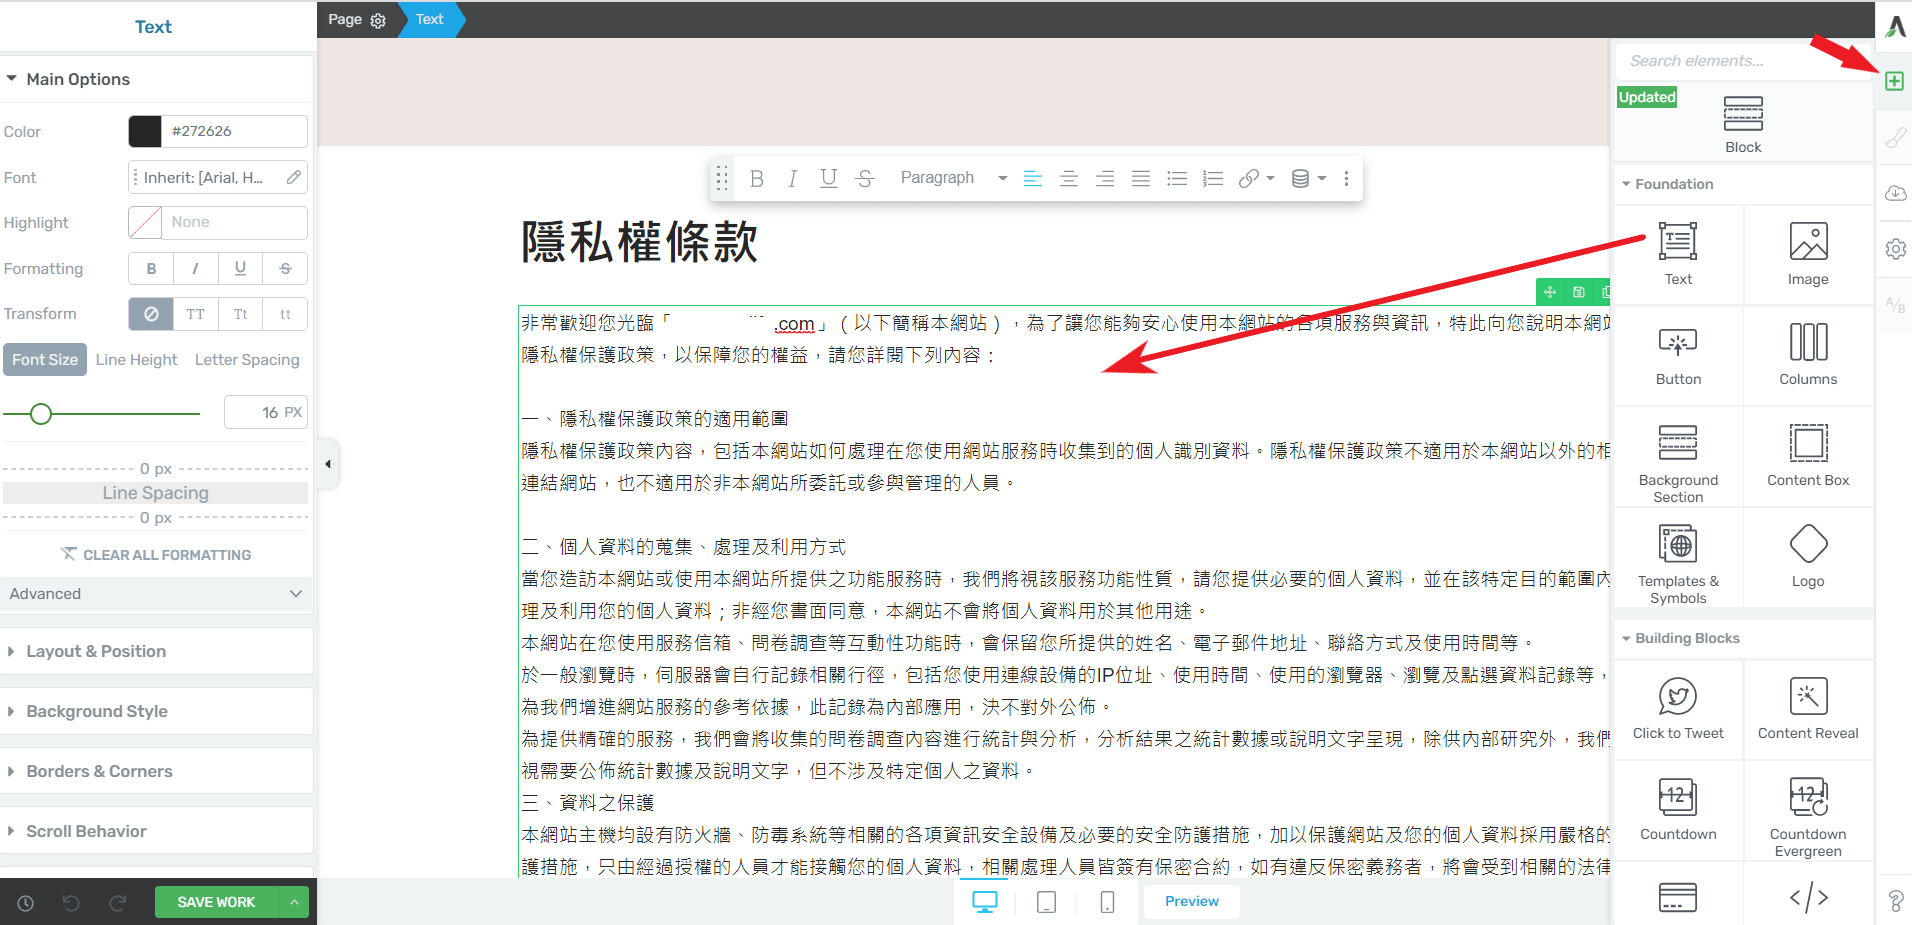Viewport: 1912px width, 925px height.
Task: Select the Line Height tab
Action: tap(136, 360)
